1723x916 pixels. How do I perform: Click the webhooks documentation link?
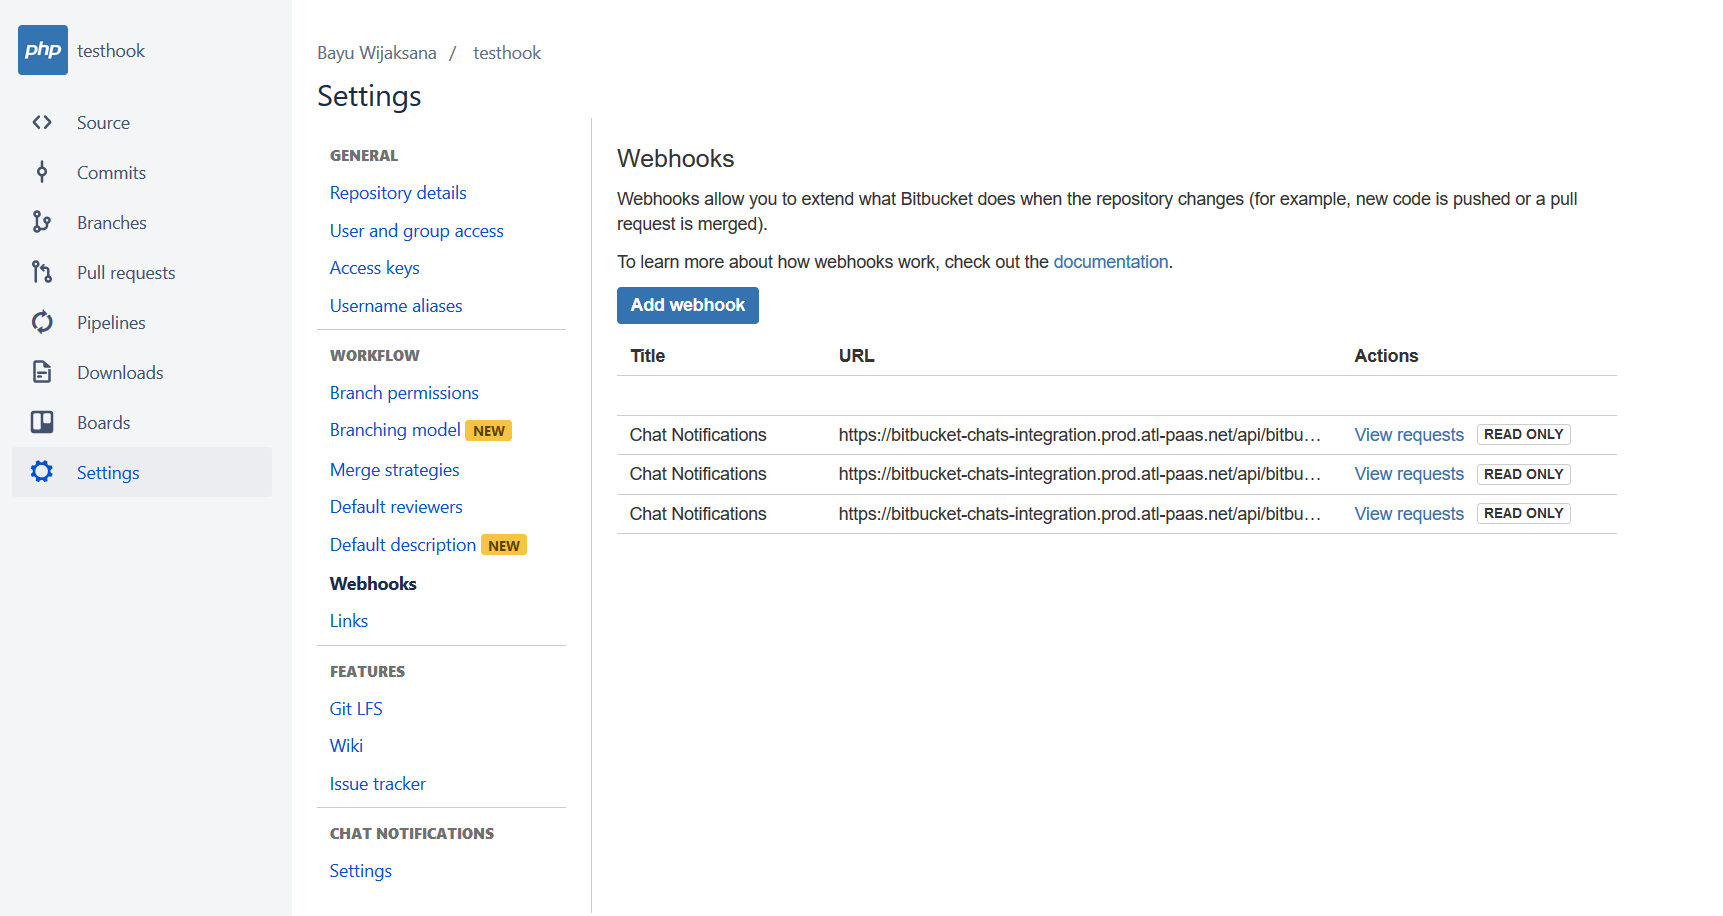point(1110,262)
